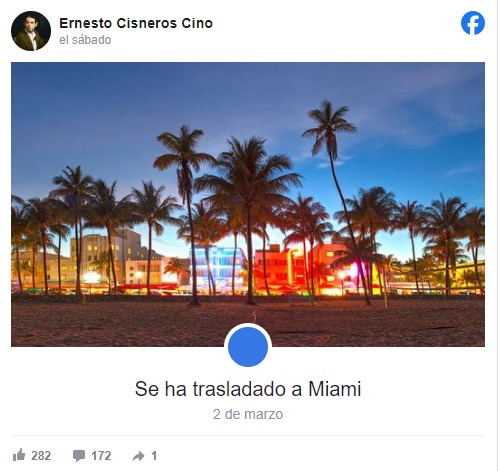The height and width of the screenshot is (471, 500).
Task: Open the Miami beach cover photo
Action: point(248,204)
